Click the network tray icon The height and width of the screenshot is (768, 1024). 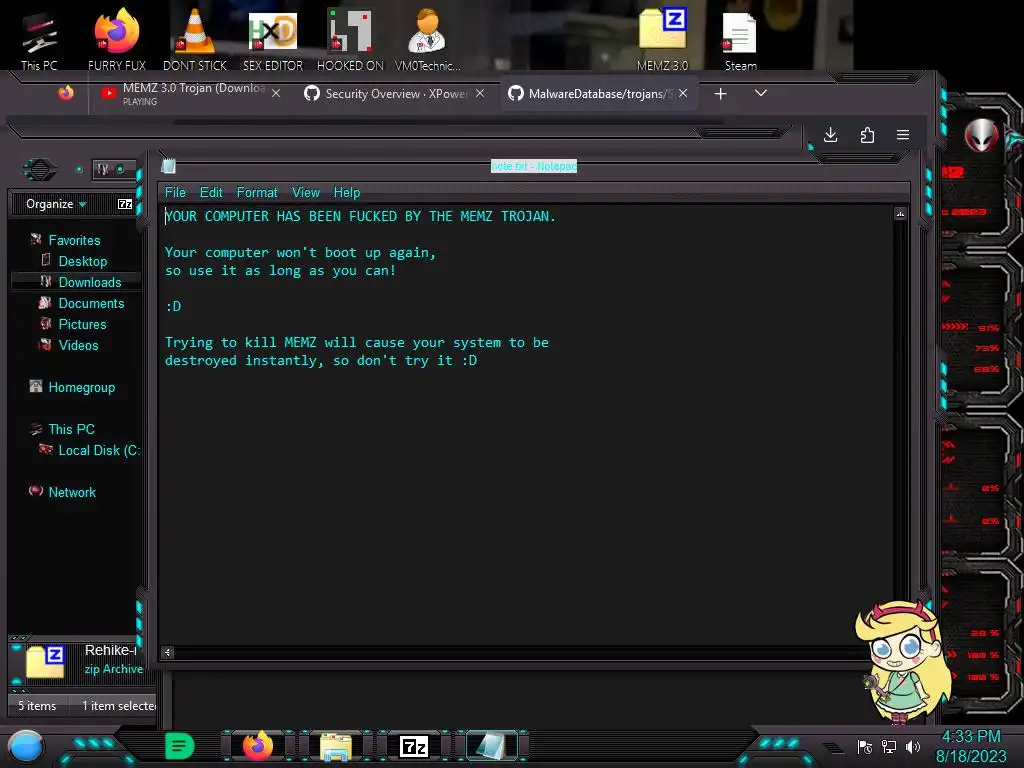pyautogui.click(x=889, y=747)
